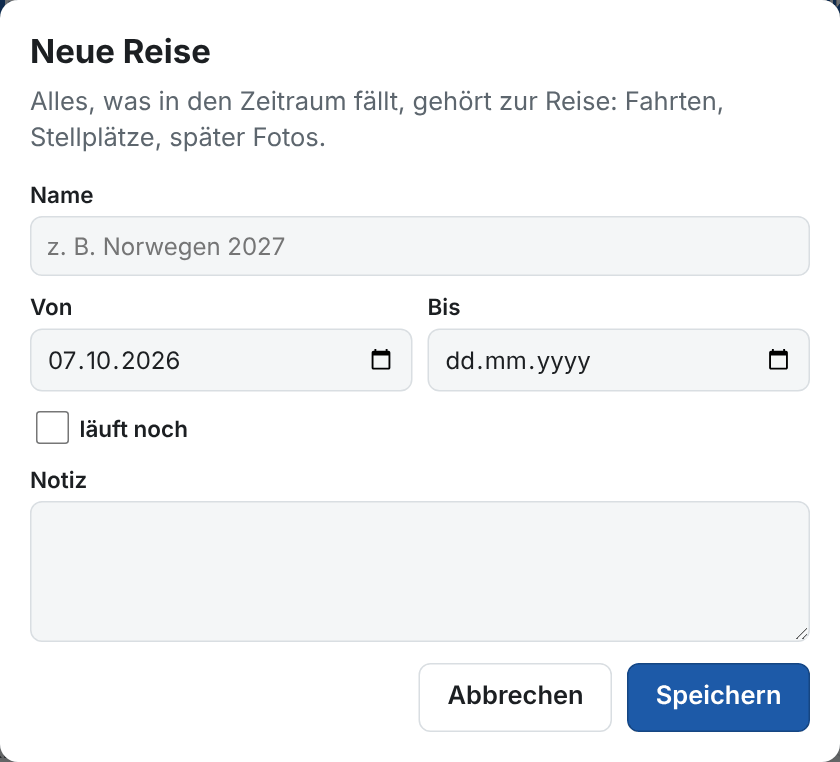Image resolution: width=840 pixels, height=762 pixels.
Task: Click the "Name" field label
Action: click(62, 195)
